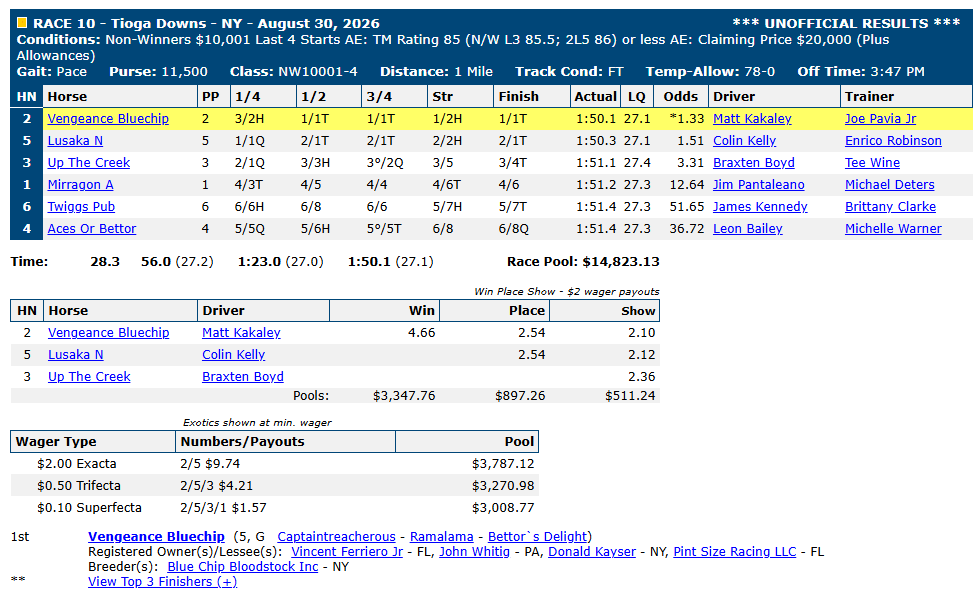Open owner Vincent Ferriero Jr link

tap(347, 552)
